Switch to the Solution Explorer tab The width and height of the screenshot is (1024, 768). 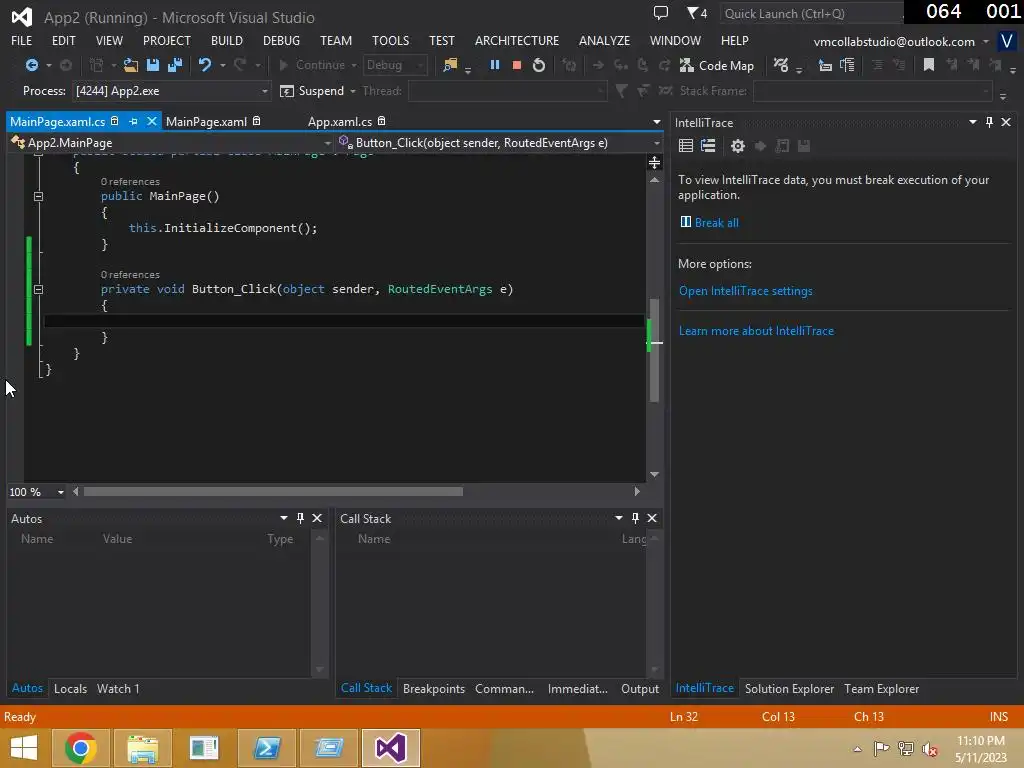[x=789, y=688]
